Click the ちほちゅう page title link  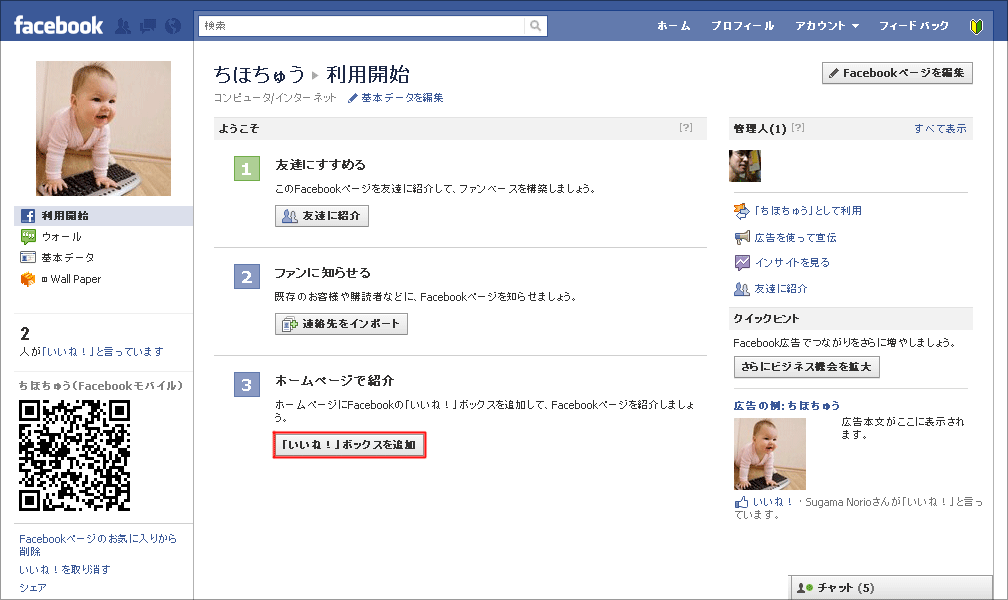pyautogui.click(x=259, y=75)
